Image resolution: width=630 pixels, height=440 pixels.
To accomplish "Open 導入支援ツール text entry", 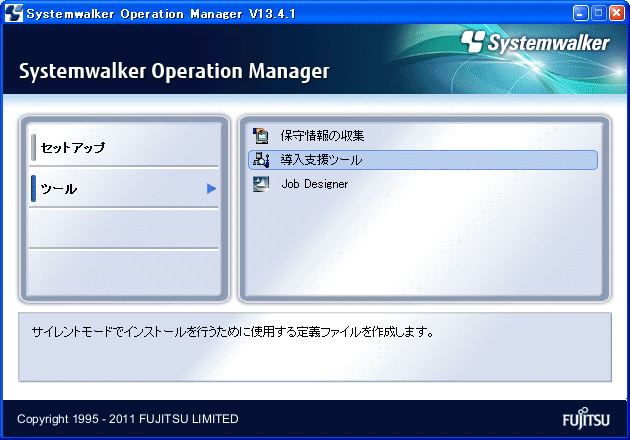I will click(x=321, y=160).
